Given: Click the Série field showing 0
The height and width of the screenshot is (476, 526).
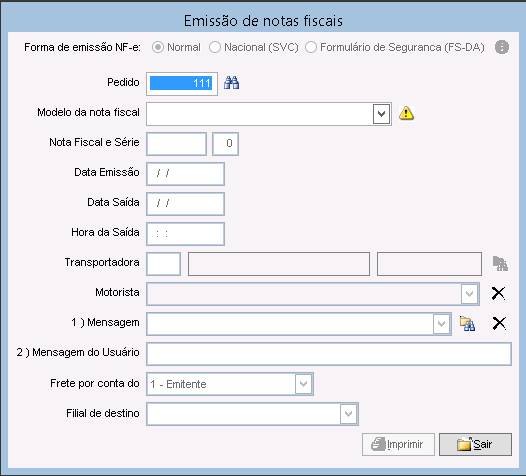Looking at the screenshot, I should (x=225, y=144).
